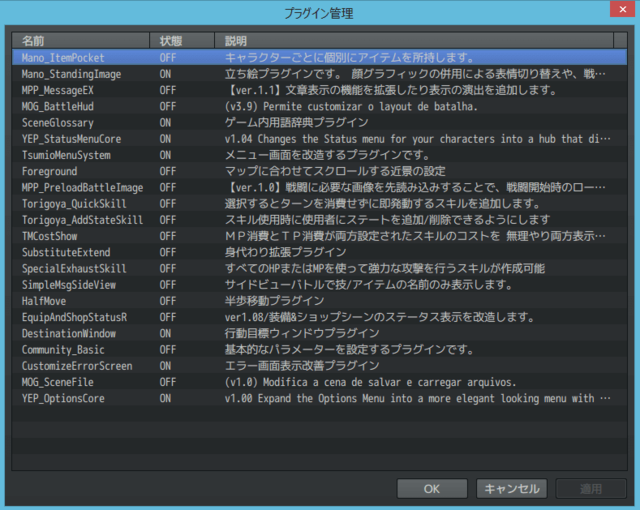640x510 pixels.
Task: Select the SceneGlossary plugin row
Action: (x=320, y=122)
